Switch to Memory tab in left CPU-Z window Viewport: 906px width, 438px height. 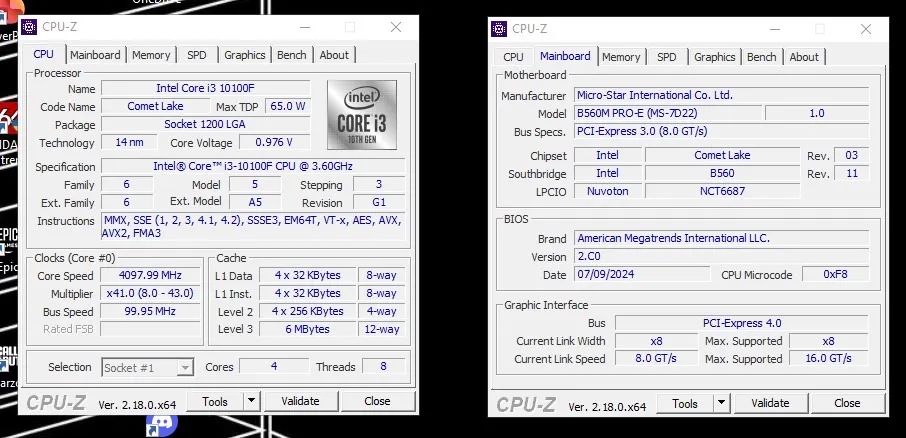[x=151, y=55]
